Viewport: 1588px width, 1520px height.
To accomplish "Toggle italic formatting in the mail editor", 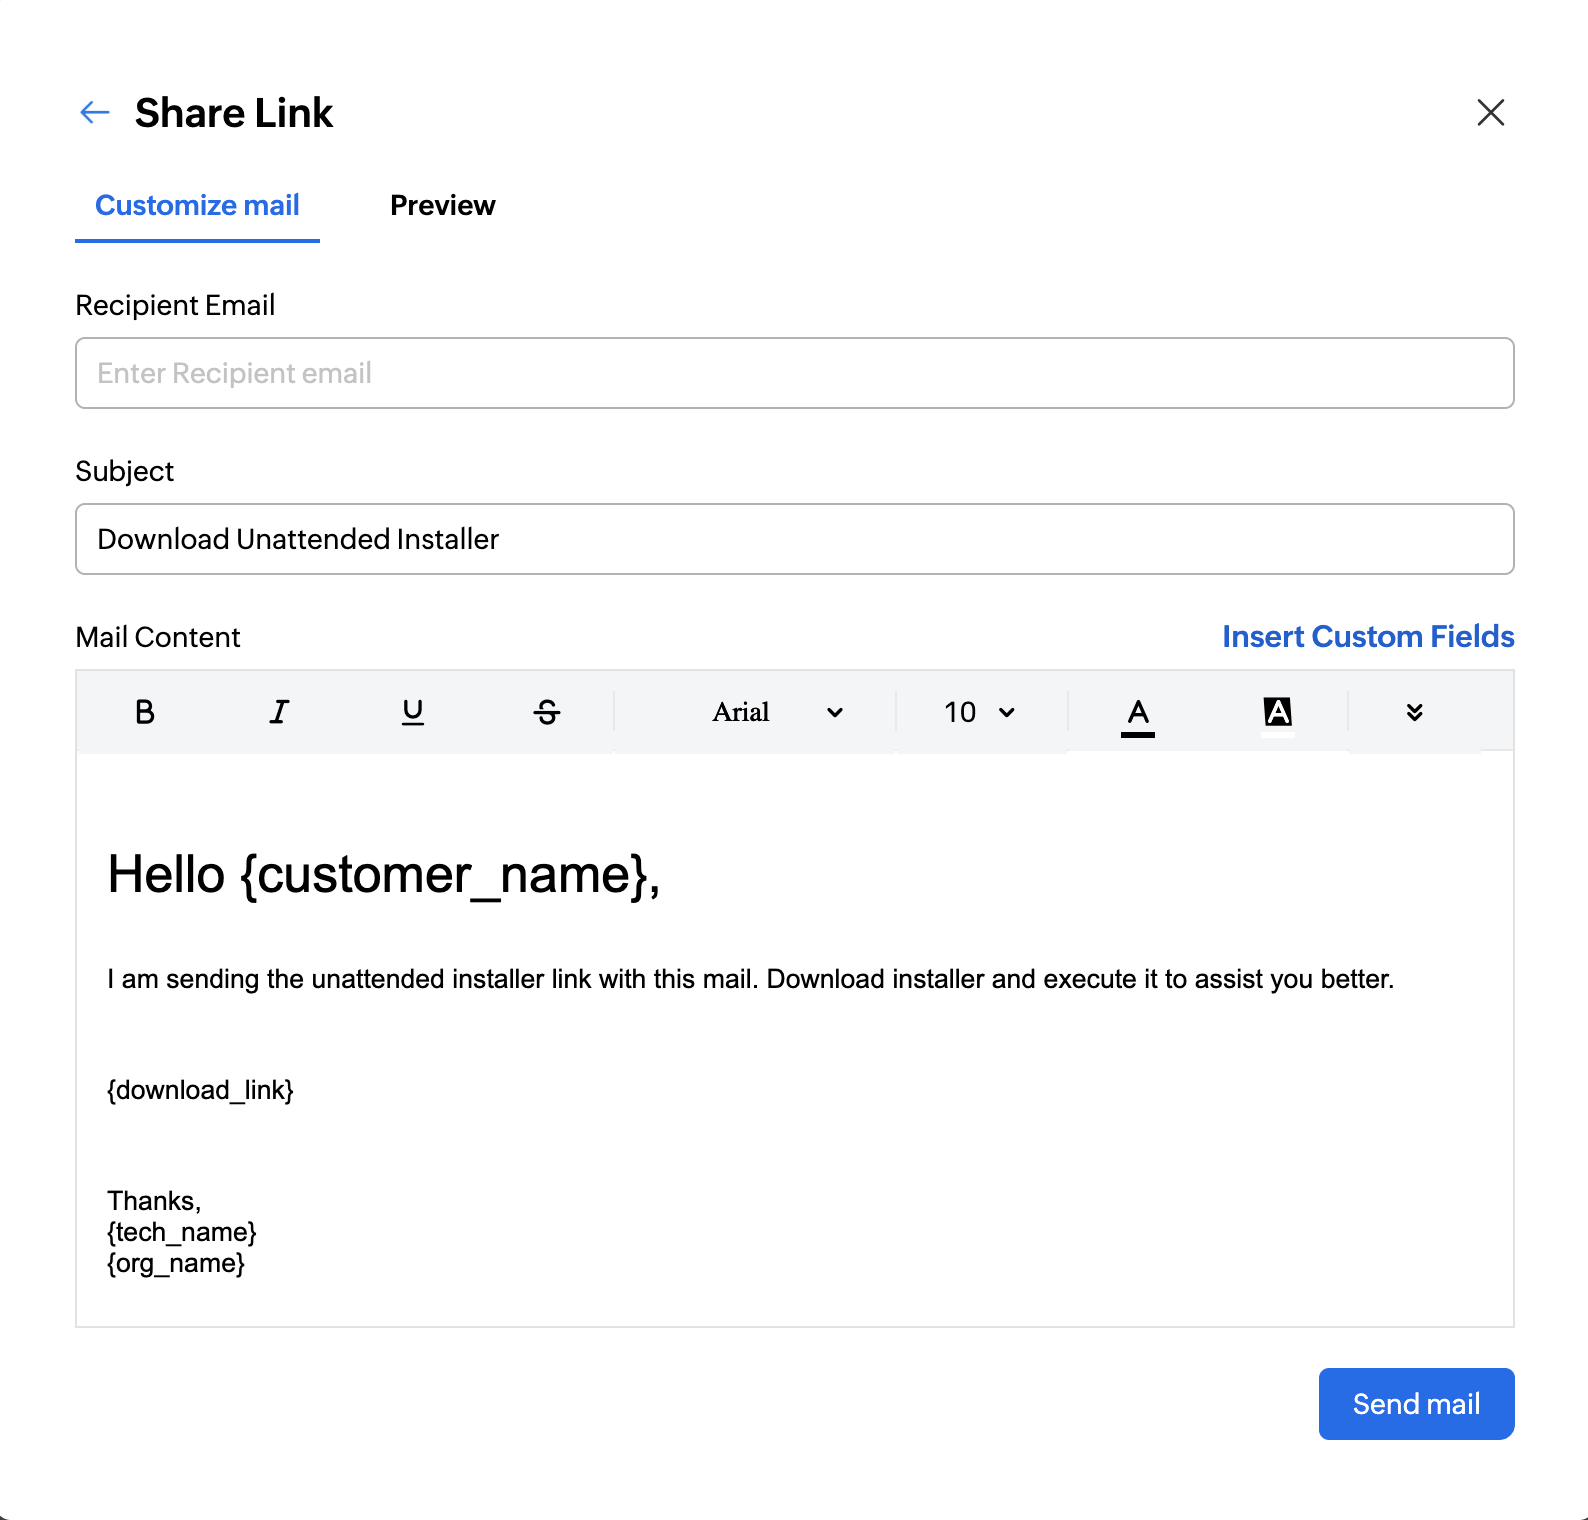I will pos(279,712).
